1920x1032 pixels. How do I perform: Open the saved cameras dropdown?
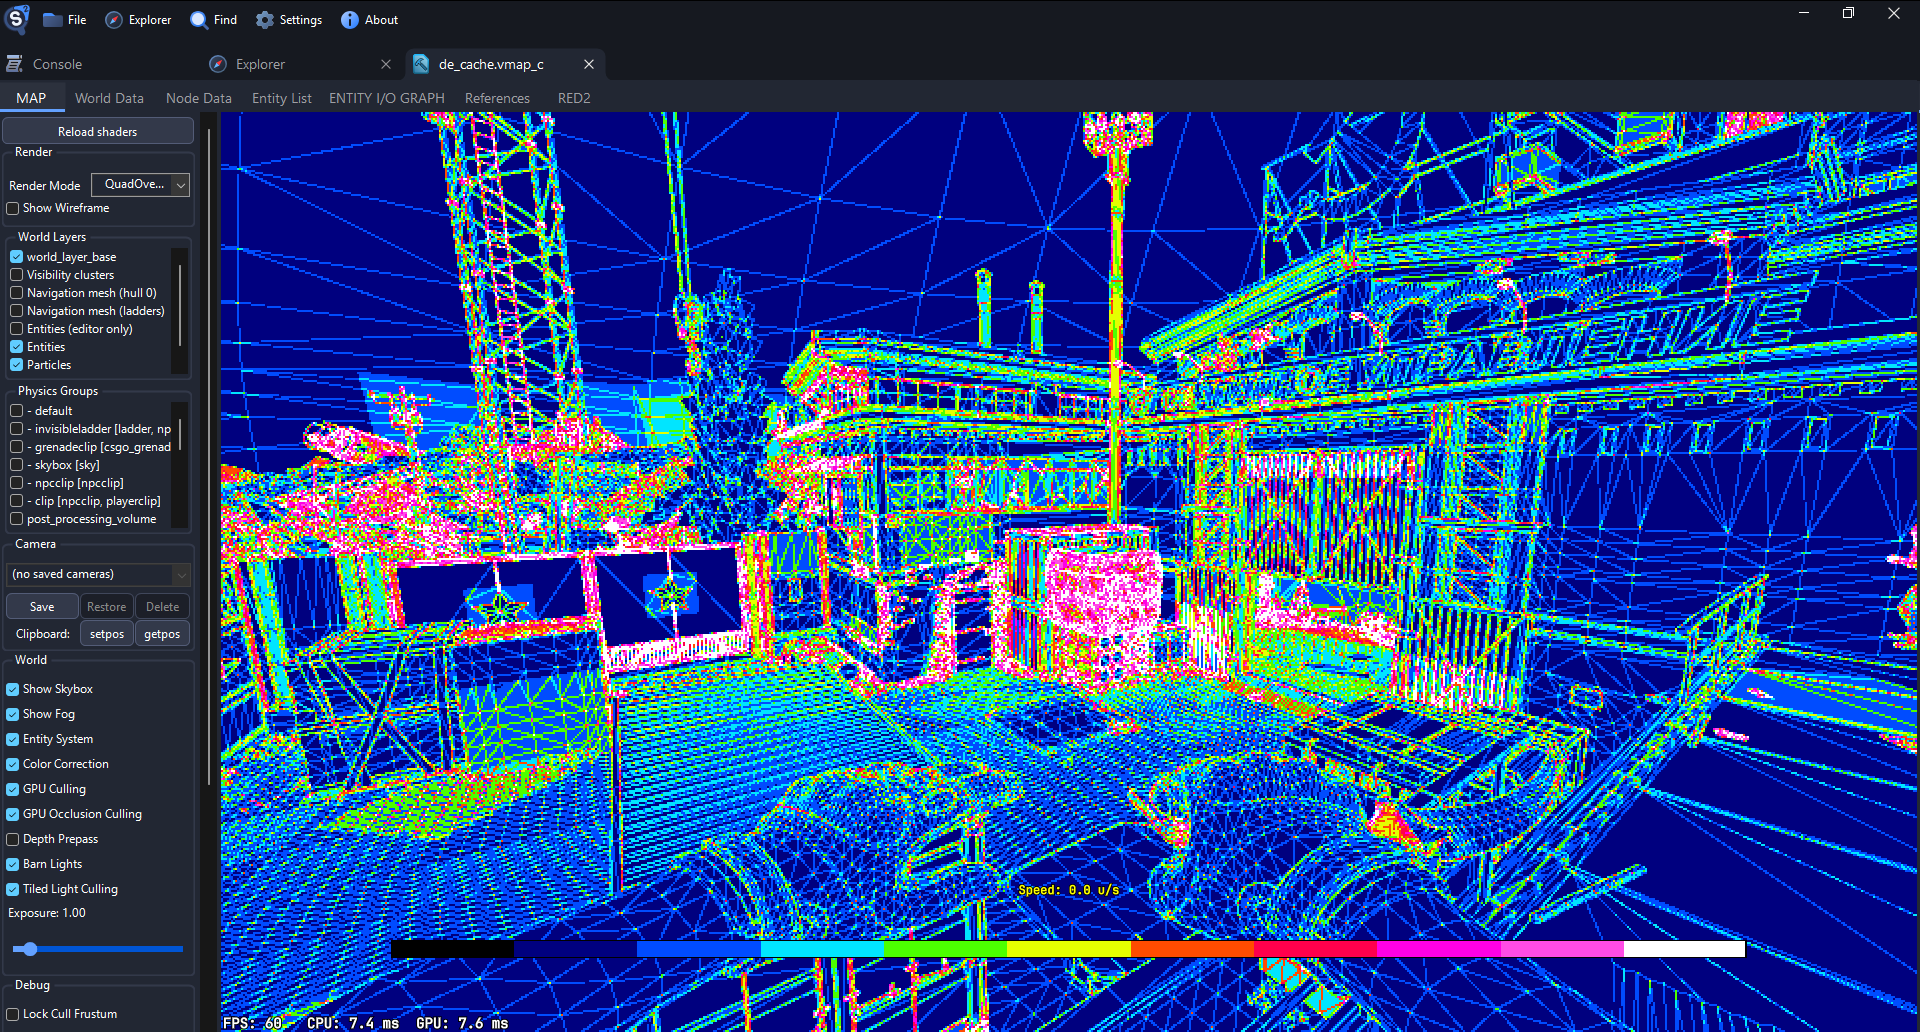click(98, 574)
